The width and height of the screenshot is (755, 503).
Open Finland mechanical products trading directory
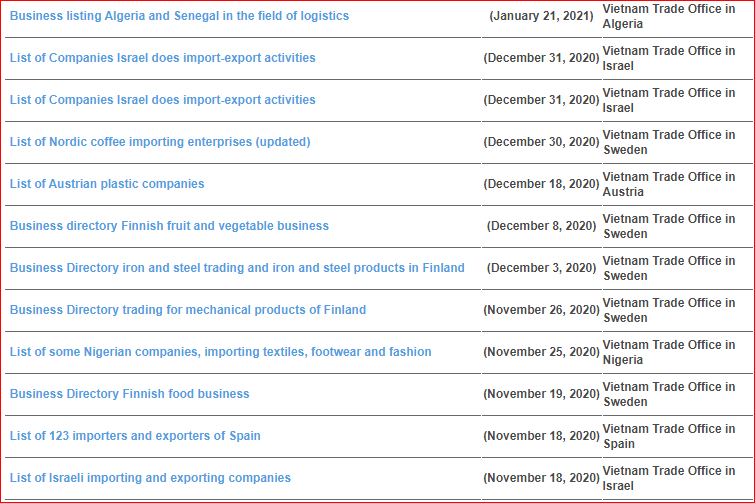click(188, 310)
